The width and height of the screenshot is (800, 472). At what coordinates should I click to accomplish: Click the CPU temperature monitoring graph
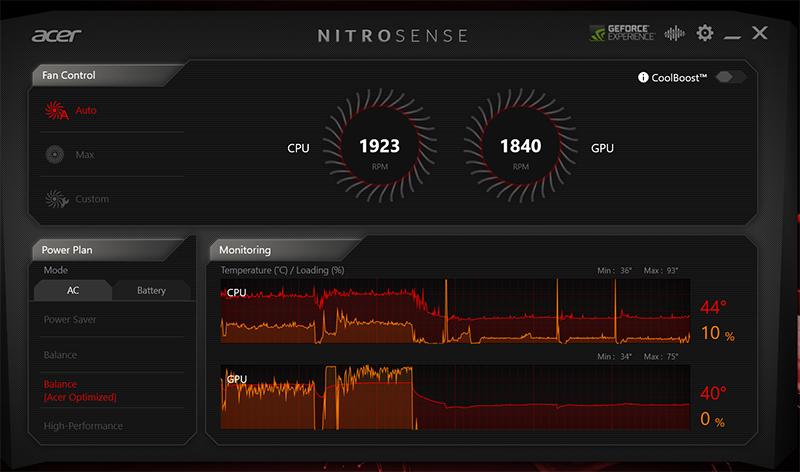pyautogui.click(x=455, y=312)
